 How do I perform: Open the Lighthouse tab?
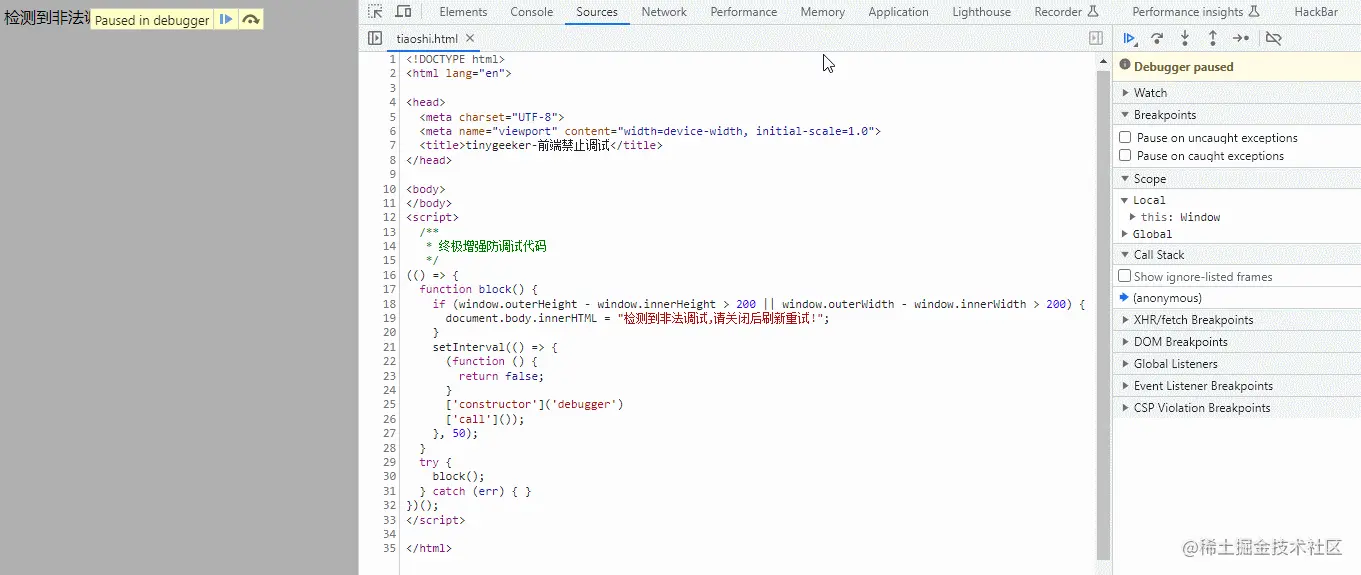981,12
